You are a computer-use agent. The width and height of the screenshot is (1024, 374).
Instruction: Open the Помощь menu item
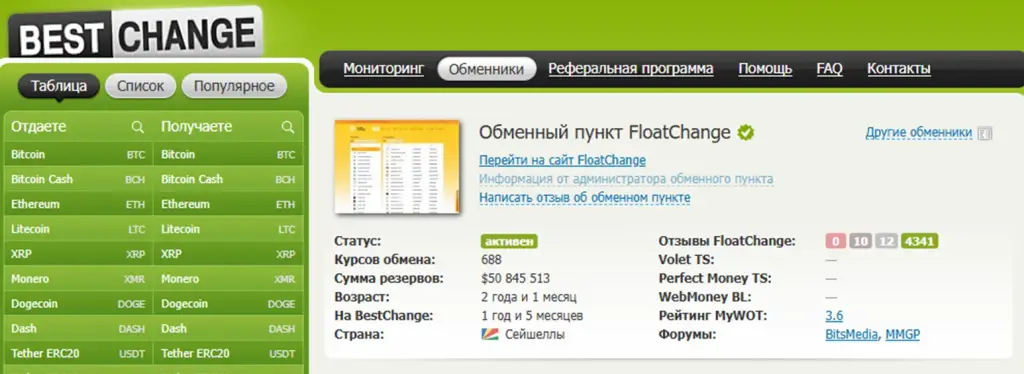(x=765, y=69)
